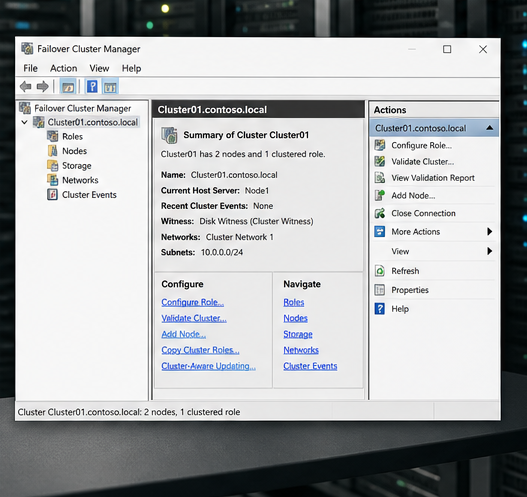
Task: Open the Action menu
Action: pos(64,69)
